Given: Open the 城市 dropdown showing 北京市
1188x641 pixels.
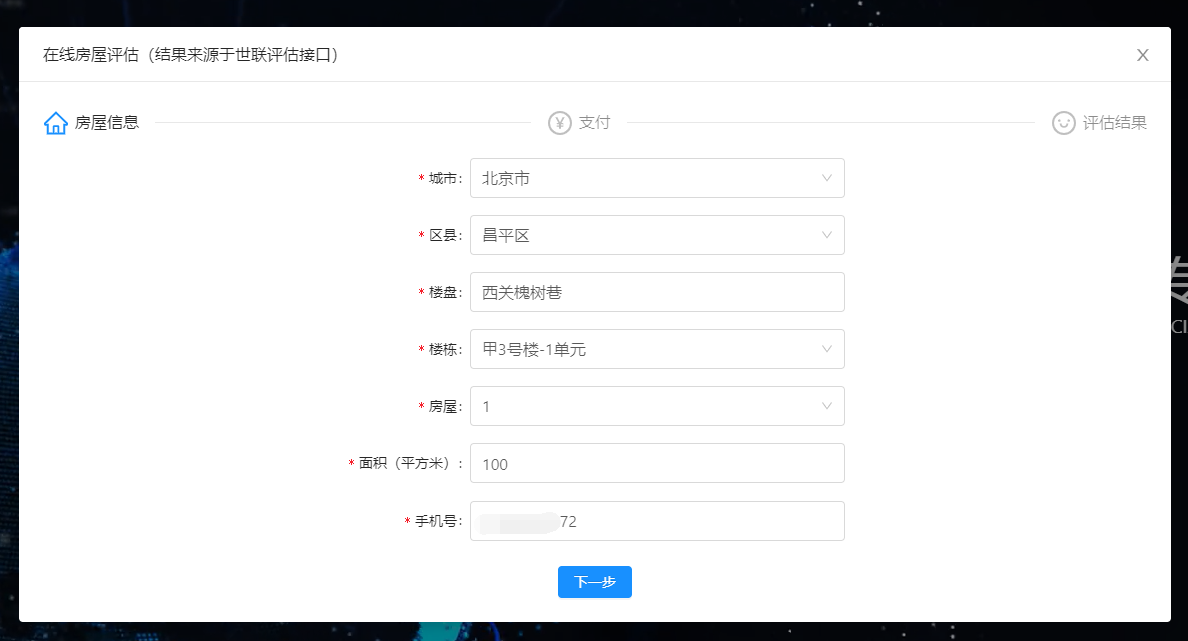Looking at the screenshot, I should 657,178.
